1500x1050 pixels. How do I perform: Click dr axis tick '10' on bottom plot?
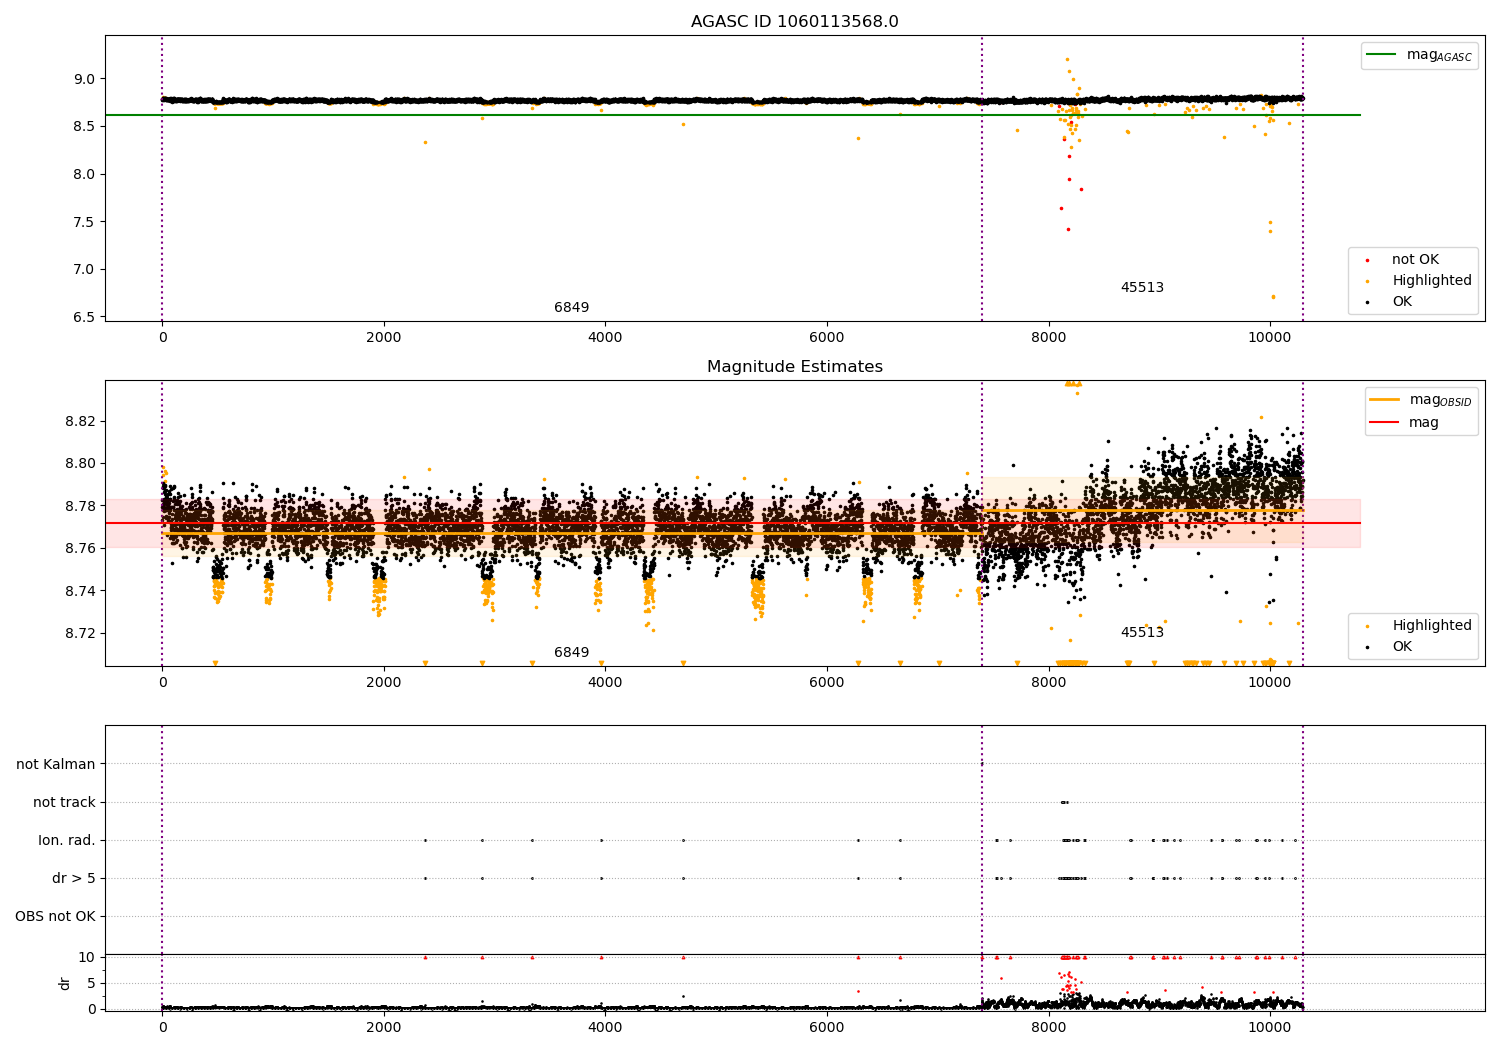[86, 957]
